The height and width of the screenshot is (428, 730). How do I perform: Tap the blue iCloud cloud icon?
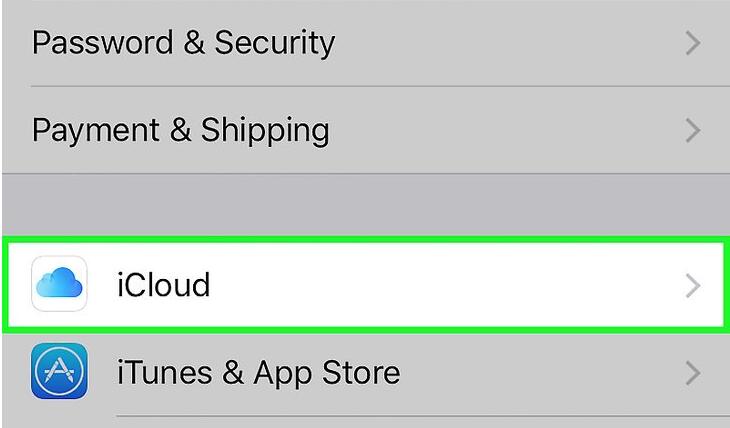(x=59, y=285)
